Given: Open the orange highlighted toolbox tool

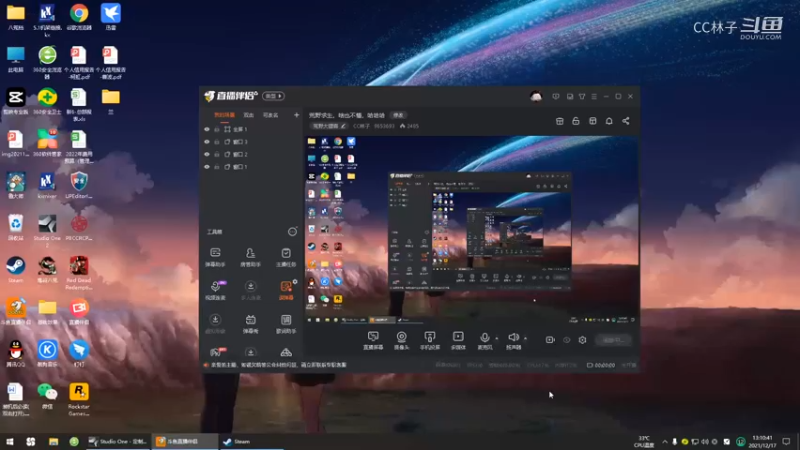Looking at the screenshot, I should 286,290.
